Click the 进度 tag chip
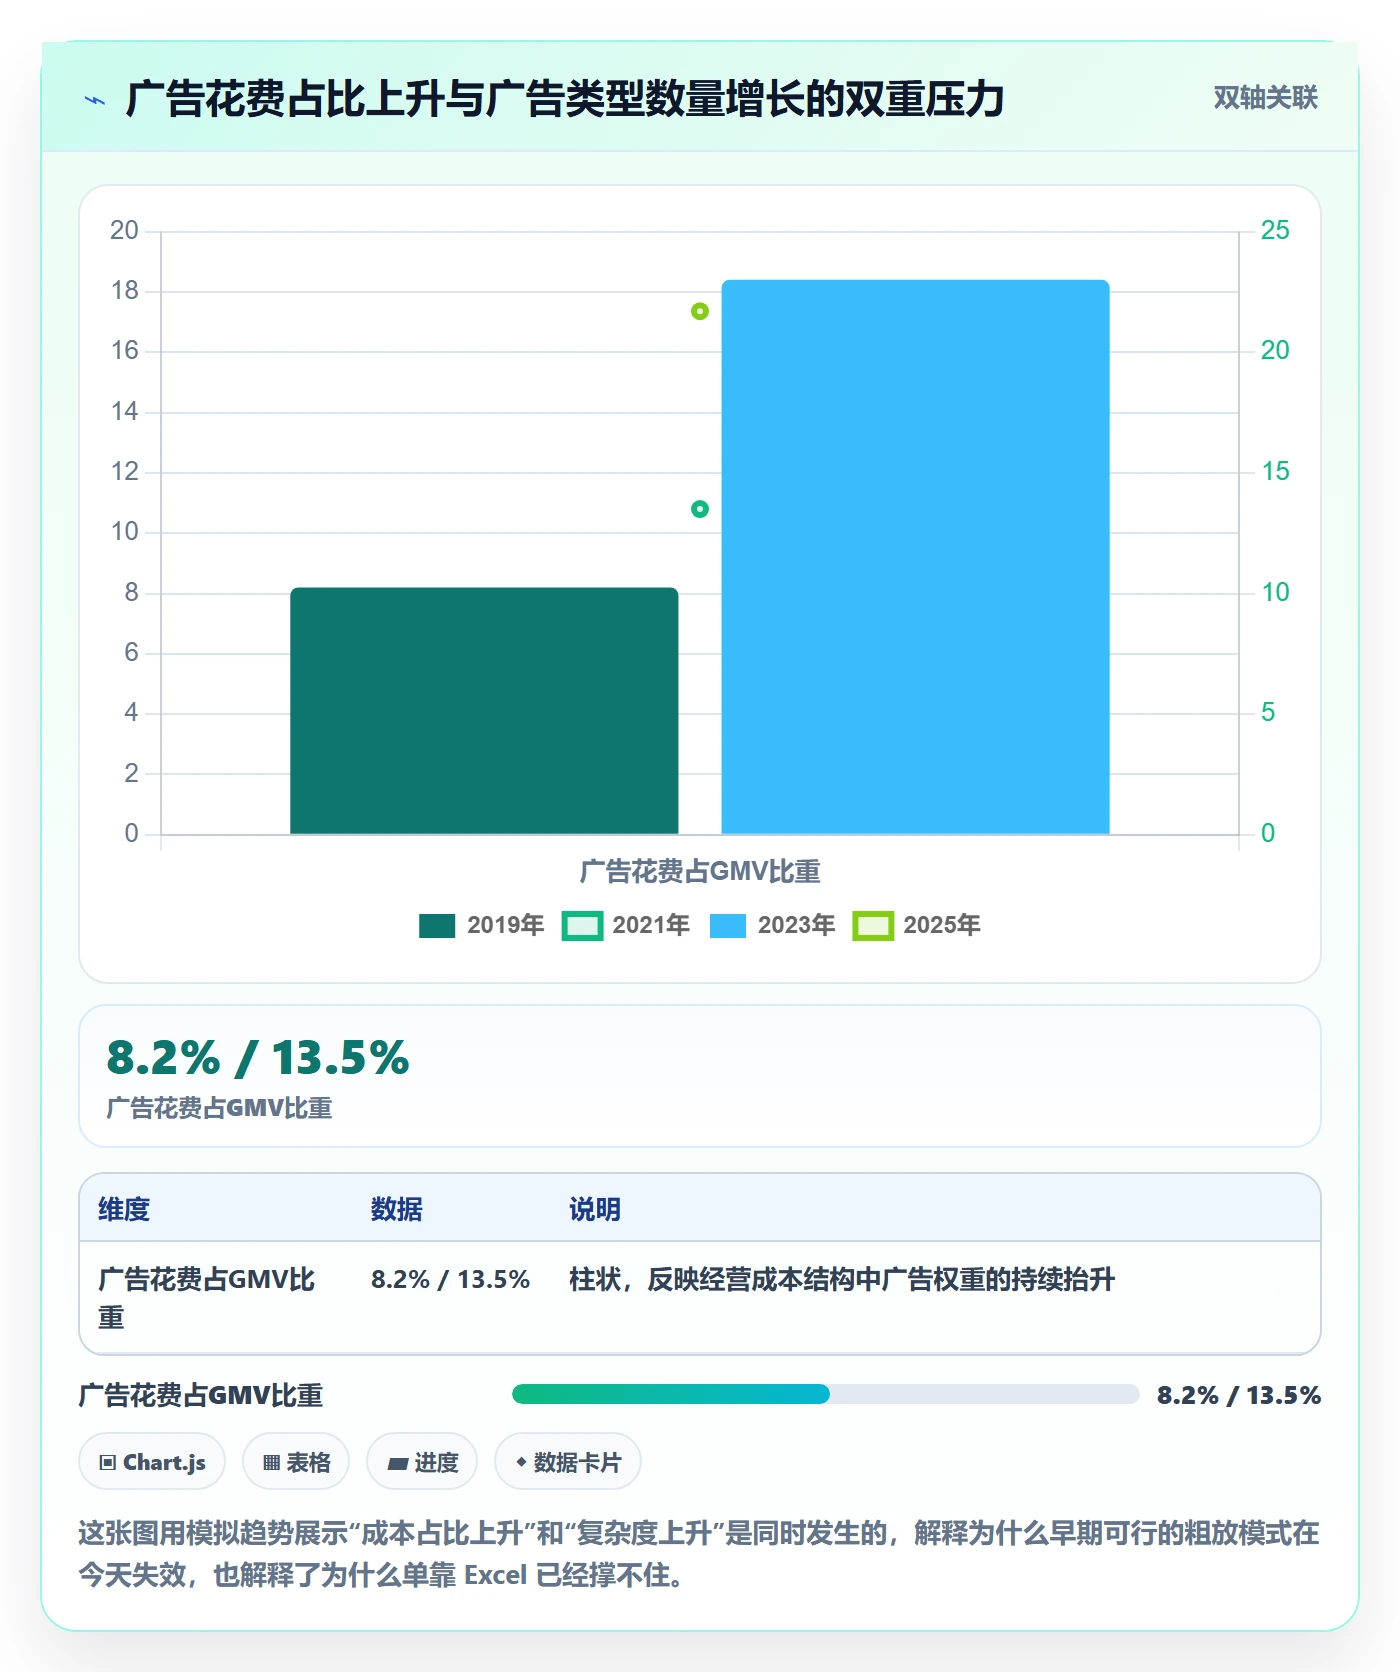The height and width of the screenshot is (1672, 1400). point(422,1462)
